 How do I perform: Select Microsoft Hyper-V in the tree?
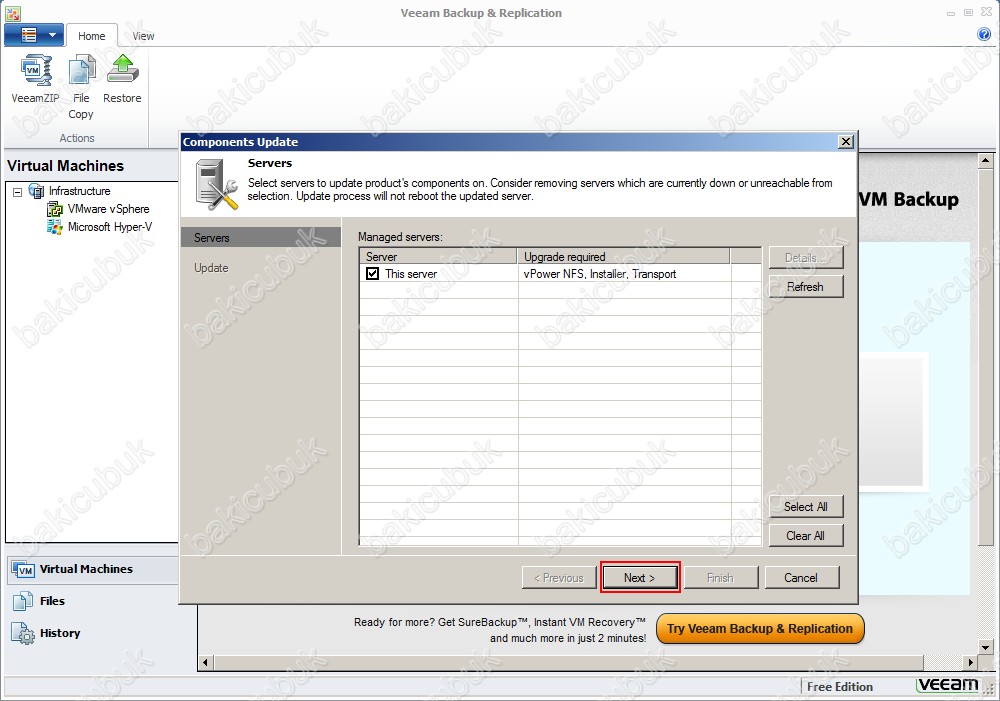pyautogui.click(x=110, y=226)
